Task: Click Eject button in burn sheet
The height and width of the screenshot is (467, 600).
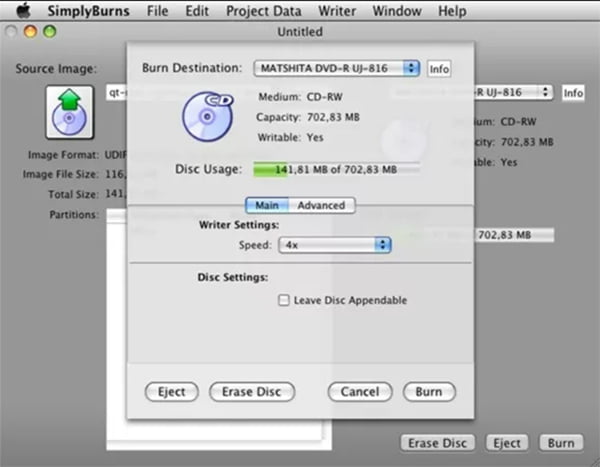Action: coord(171,392)
